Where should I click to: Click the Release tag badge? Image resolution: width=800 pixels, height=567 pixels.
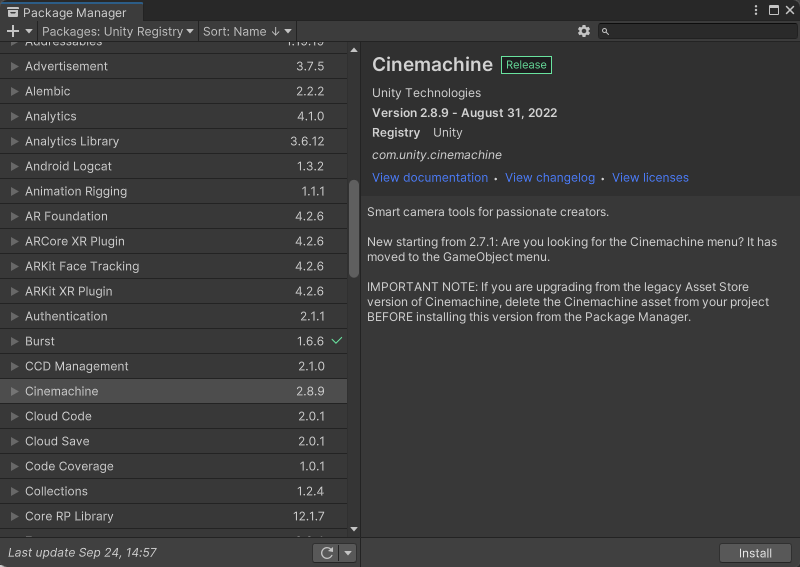(526, 65)
